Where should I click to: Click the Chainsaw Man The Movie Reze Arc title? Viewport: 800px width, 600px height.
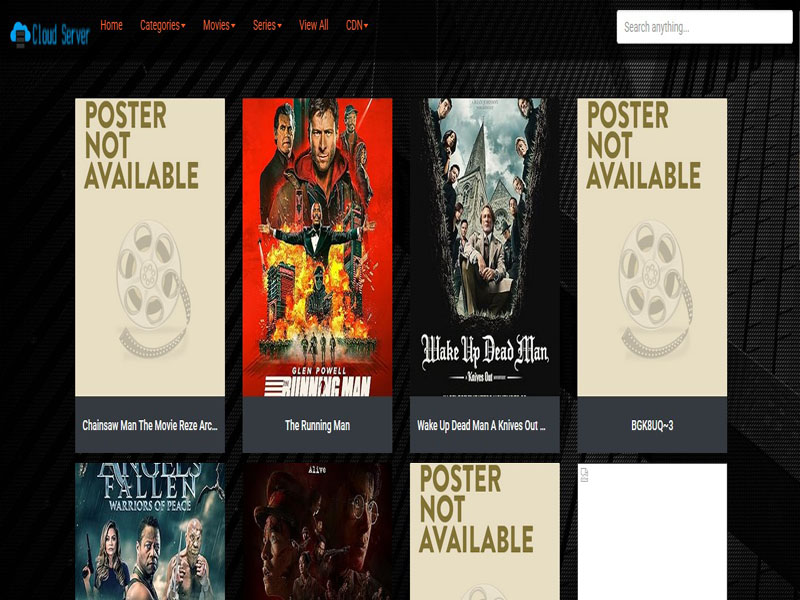150,426
